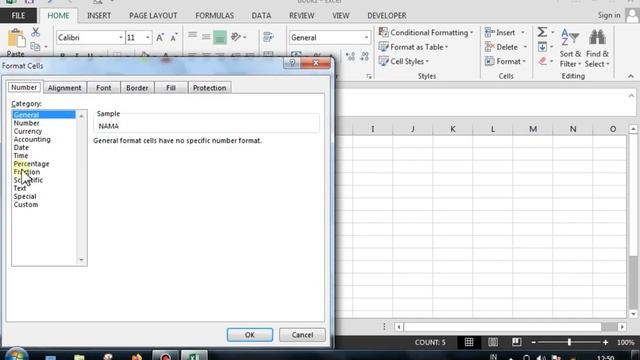Open the font name dropdown showing Calibri
This screenshot has height=360, width=640.
point(120,38)
